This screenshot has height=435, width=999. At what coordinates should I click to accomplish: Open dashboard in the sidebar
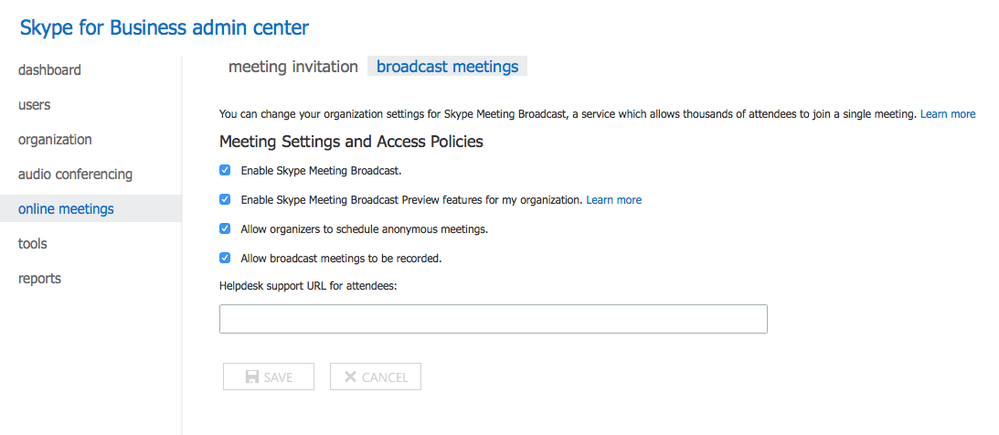coord(50,70)
